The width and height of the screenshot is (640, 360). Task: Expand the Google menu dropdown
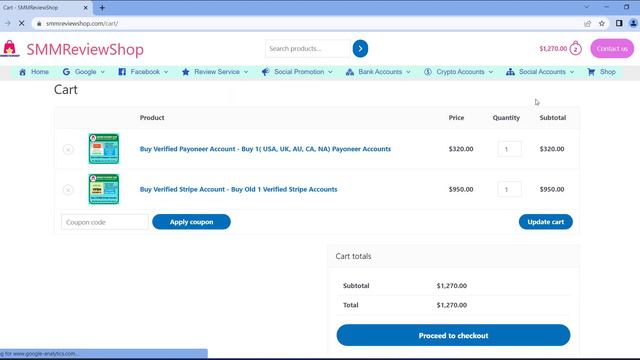pos(102,72)
